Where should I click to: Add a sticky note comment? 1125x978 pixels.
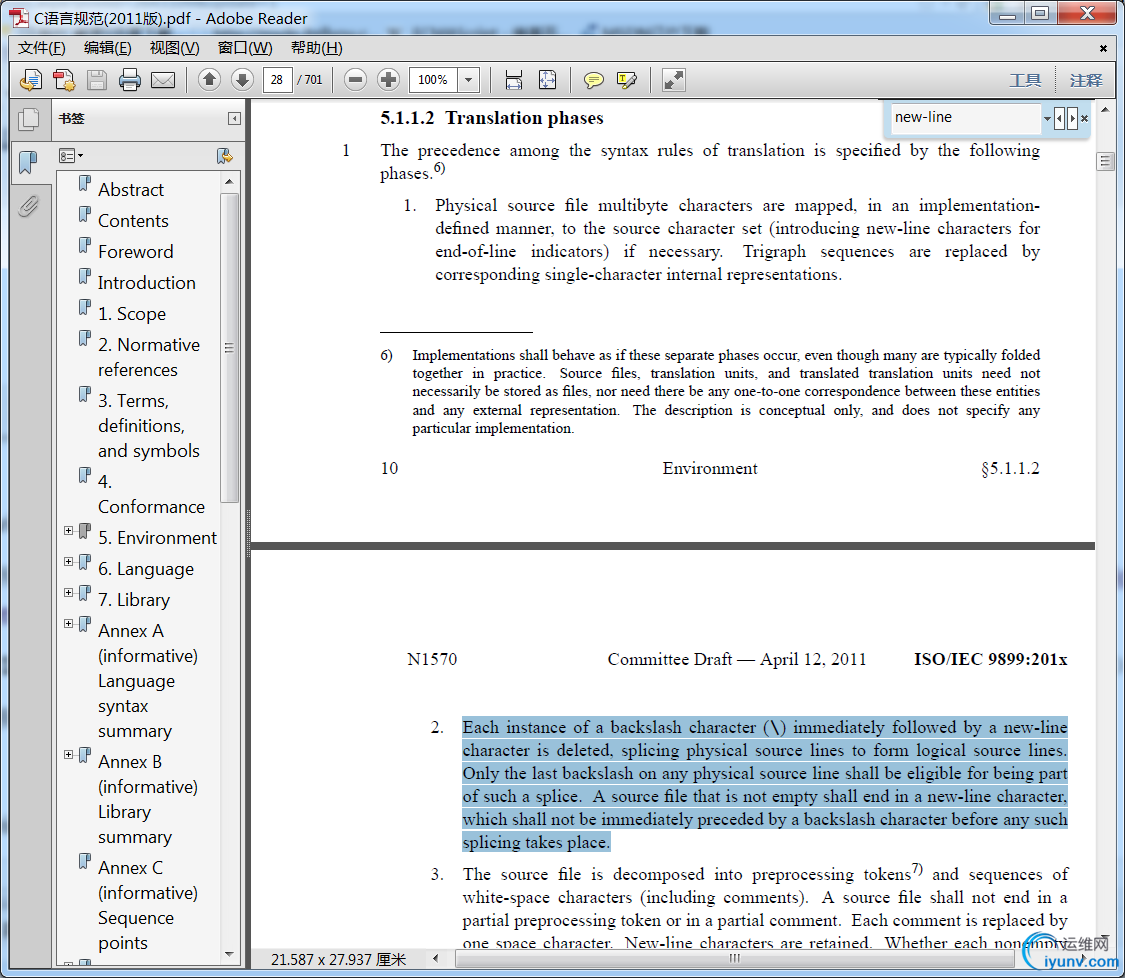click(x=593, y=80)
